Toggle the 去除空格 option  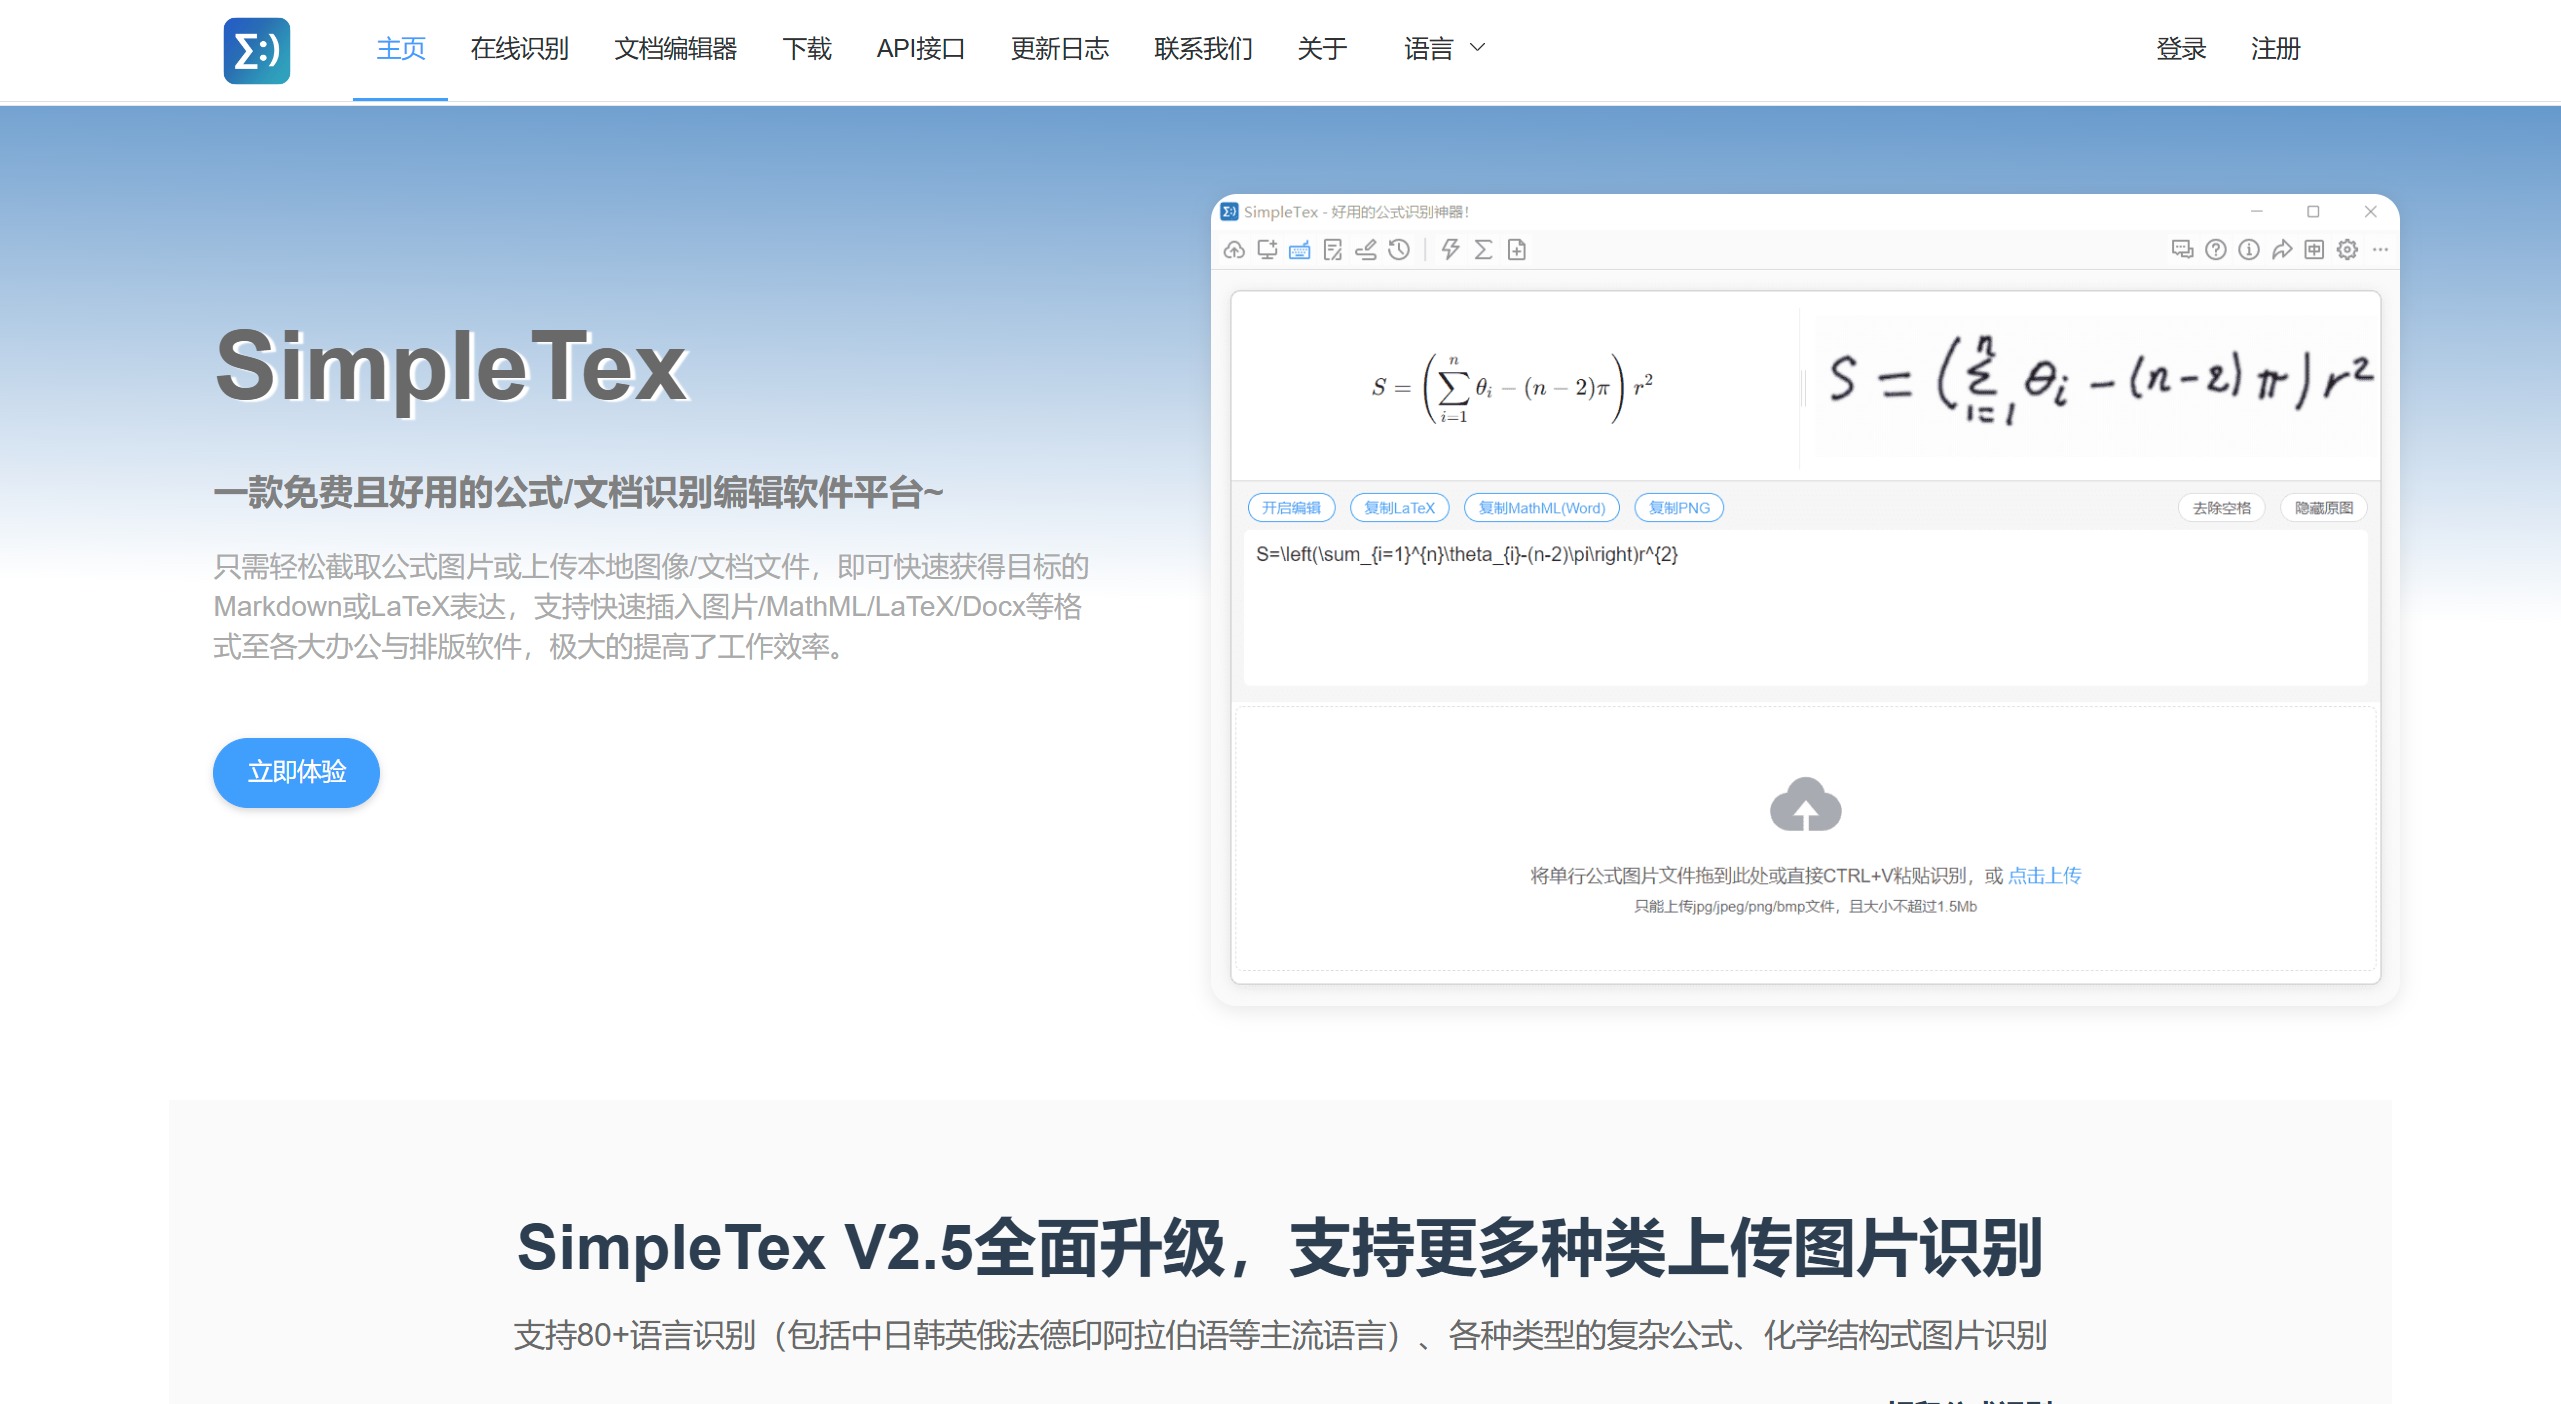(x=2222, y=508)
